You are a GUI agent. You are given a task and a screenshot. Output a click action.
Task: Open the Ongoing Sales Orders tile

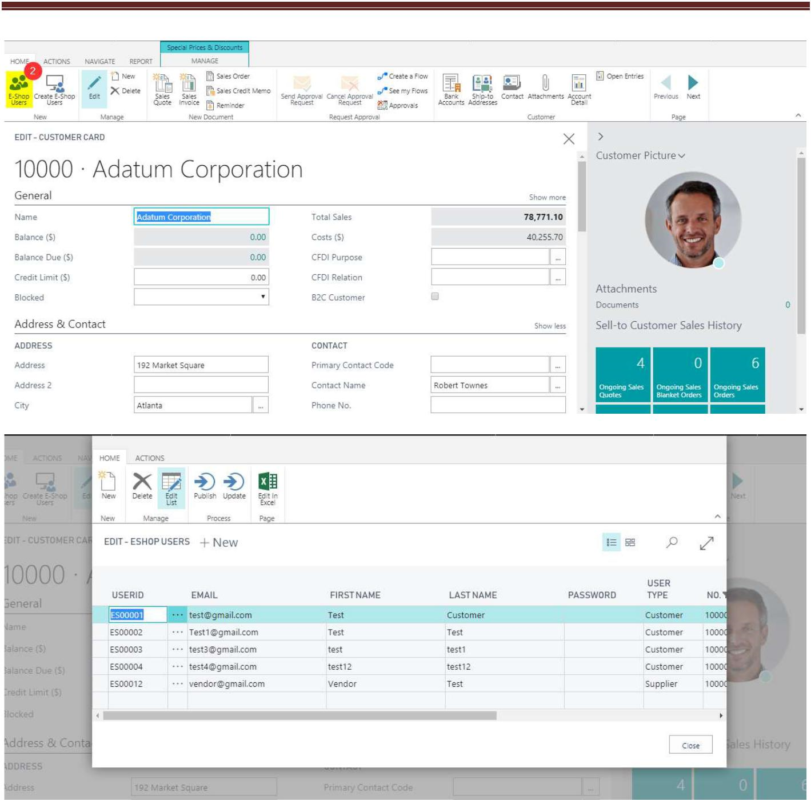[x=738, y=374]
